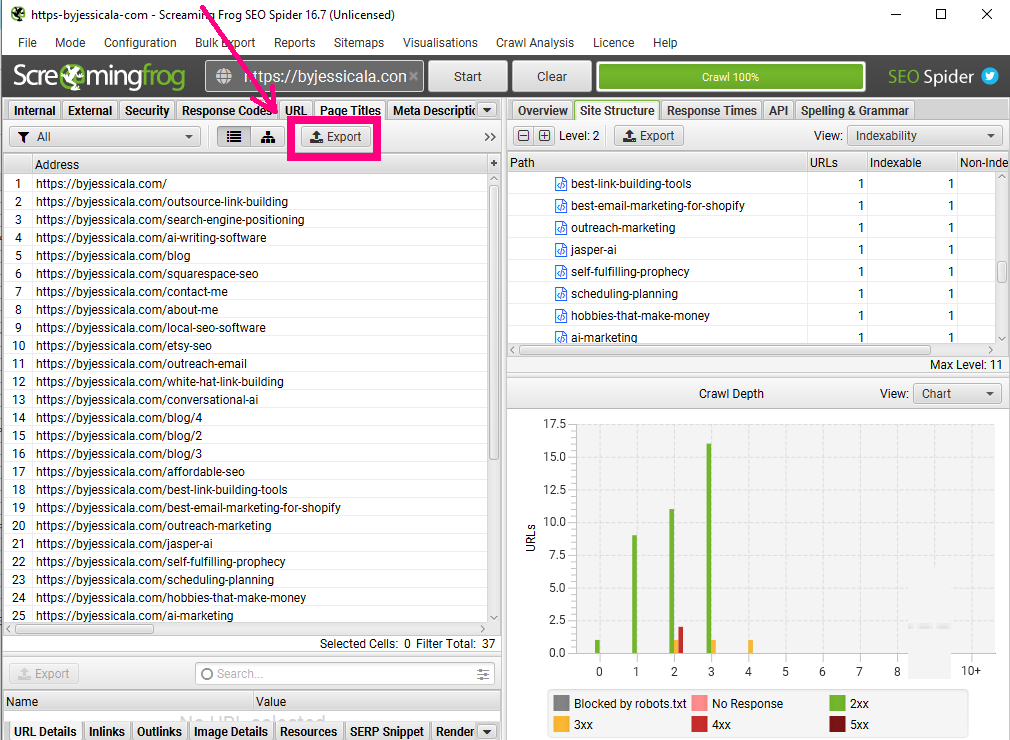Click page icon for best-email-marketing-for-shopify
Viewport: 1010px width, 740px height.
tap(561, 206)
